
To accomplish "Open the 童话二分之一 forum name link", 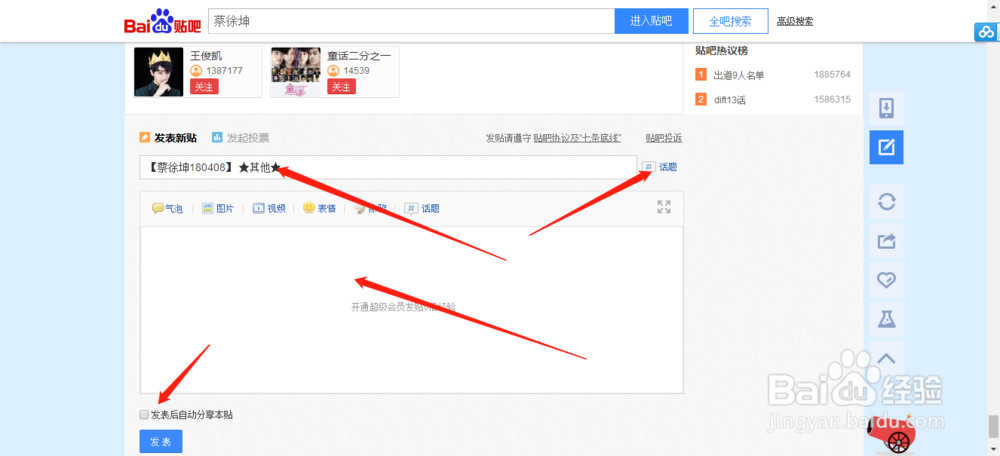I will (x=359, y=56).
